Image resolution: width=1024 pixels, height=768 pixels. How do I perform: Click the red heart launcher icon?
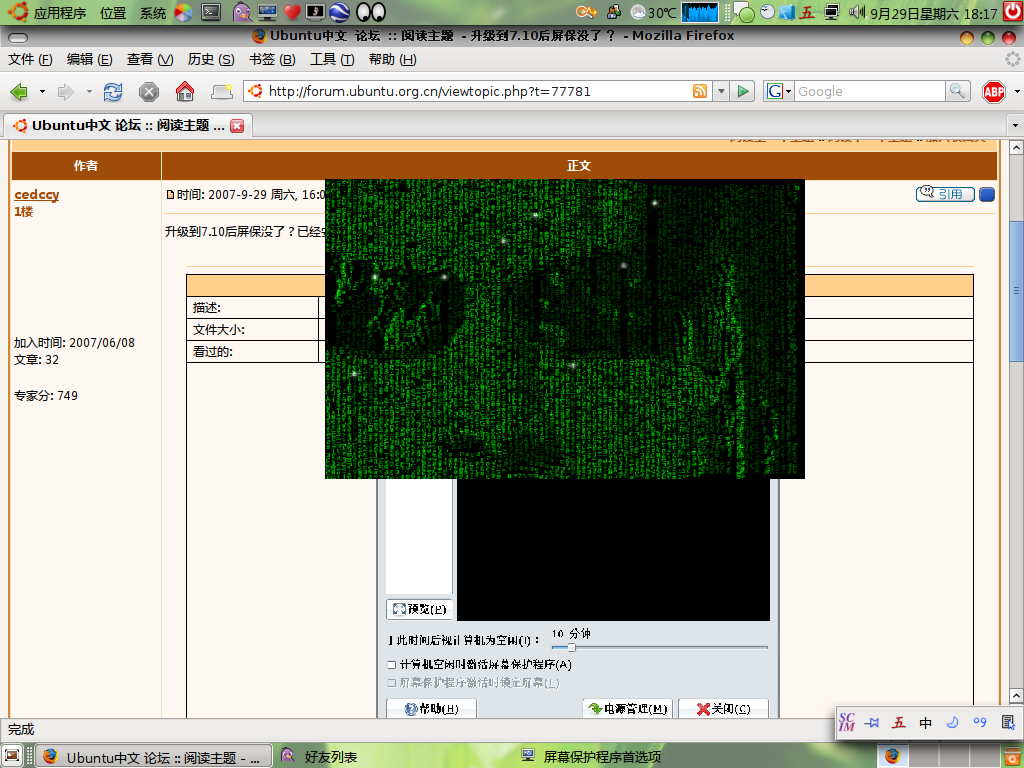click(292, 12)
